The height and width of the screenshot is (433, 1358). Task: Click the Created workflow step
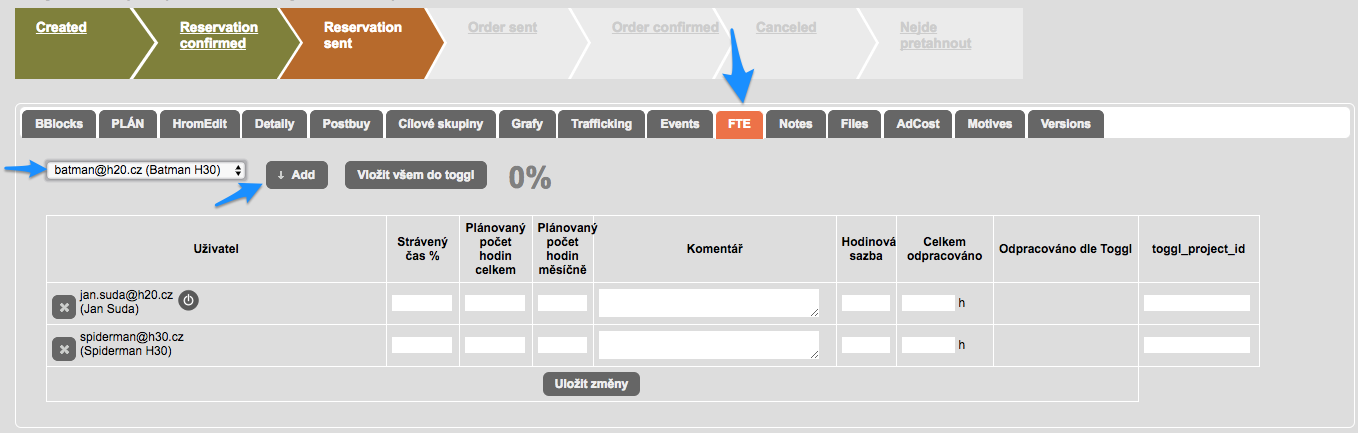[x=61, y=28]
